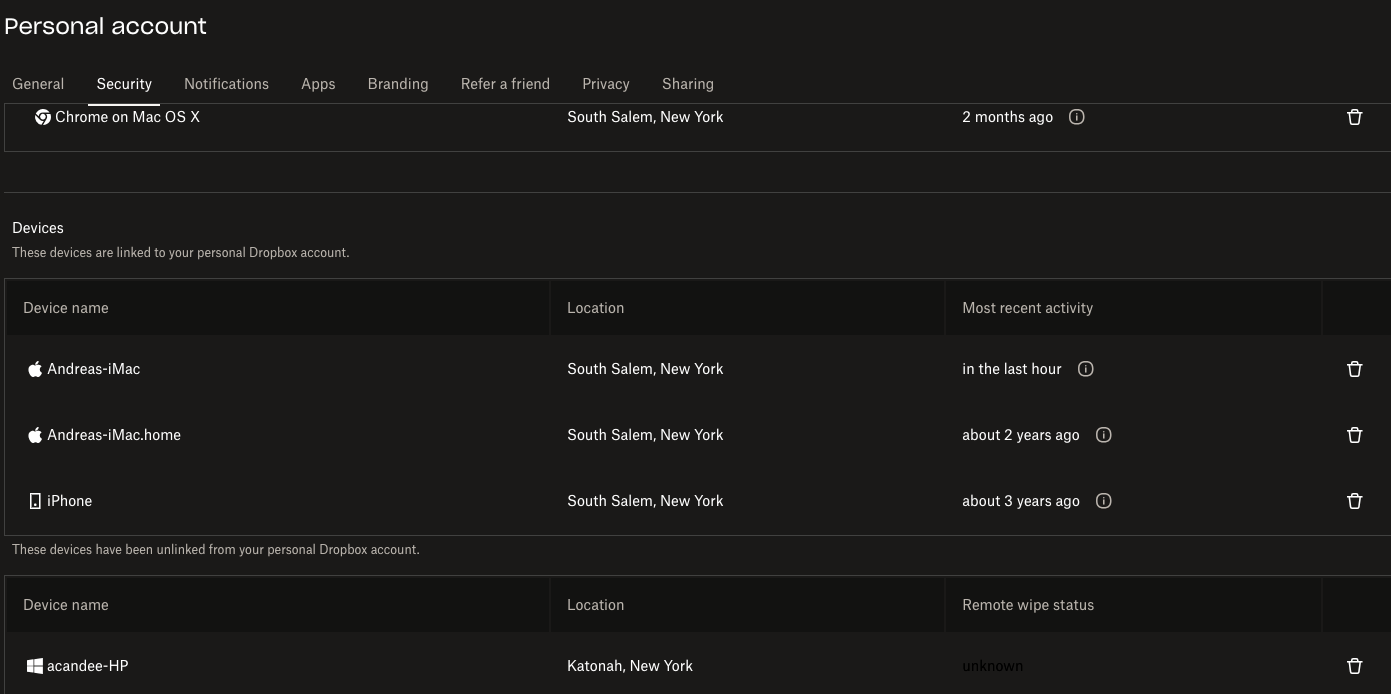Click the Security tab
This screenshot has width=1391, height=694.
(124, 84)
